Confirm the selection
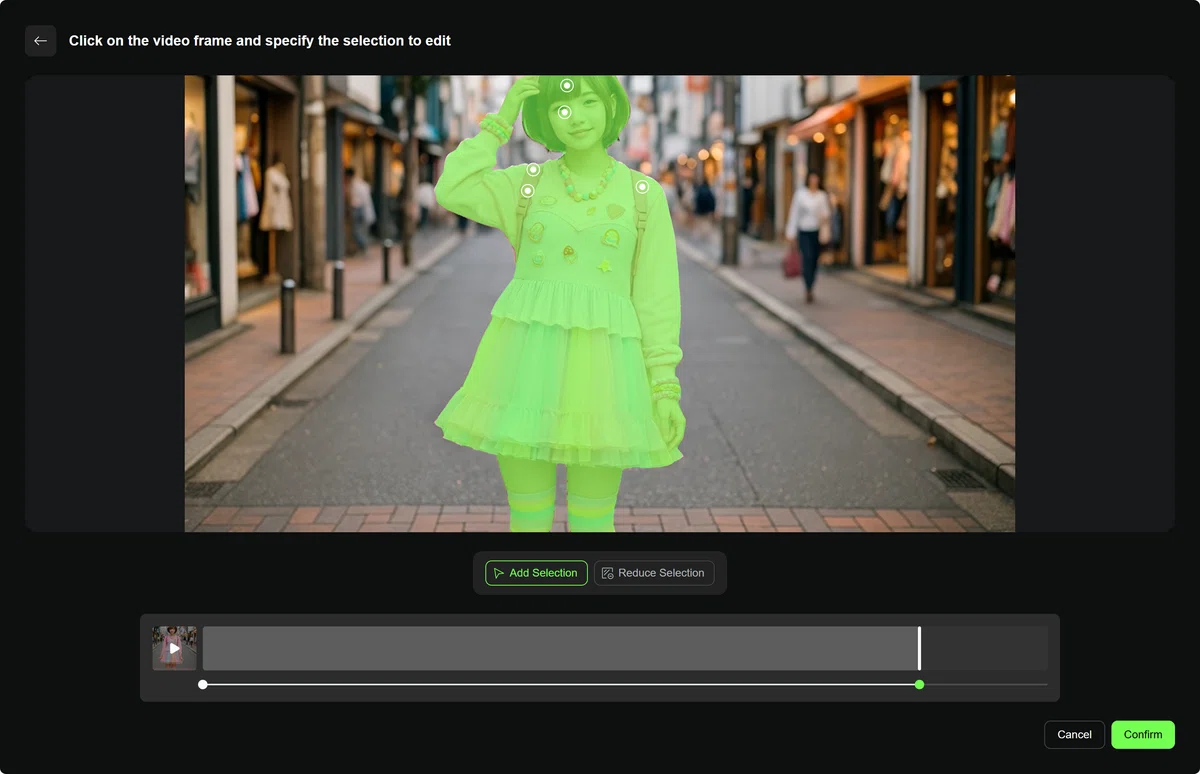This screenshot has height=774, width=1200. pyautogui.click(x=1143, y=735)
